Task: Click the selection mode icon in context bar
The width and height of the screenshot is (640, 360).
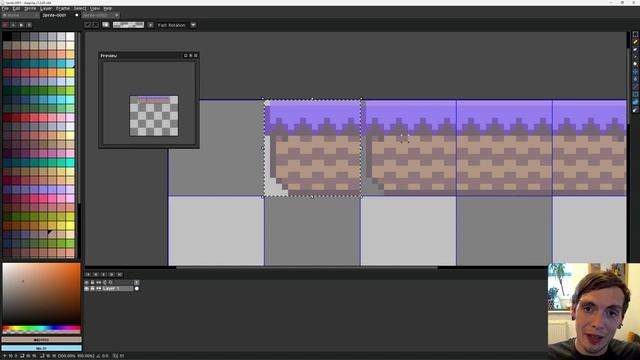Action: point(106,25)
